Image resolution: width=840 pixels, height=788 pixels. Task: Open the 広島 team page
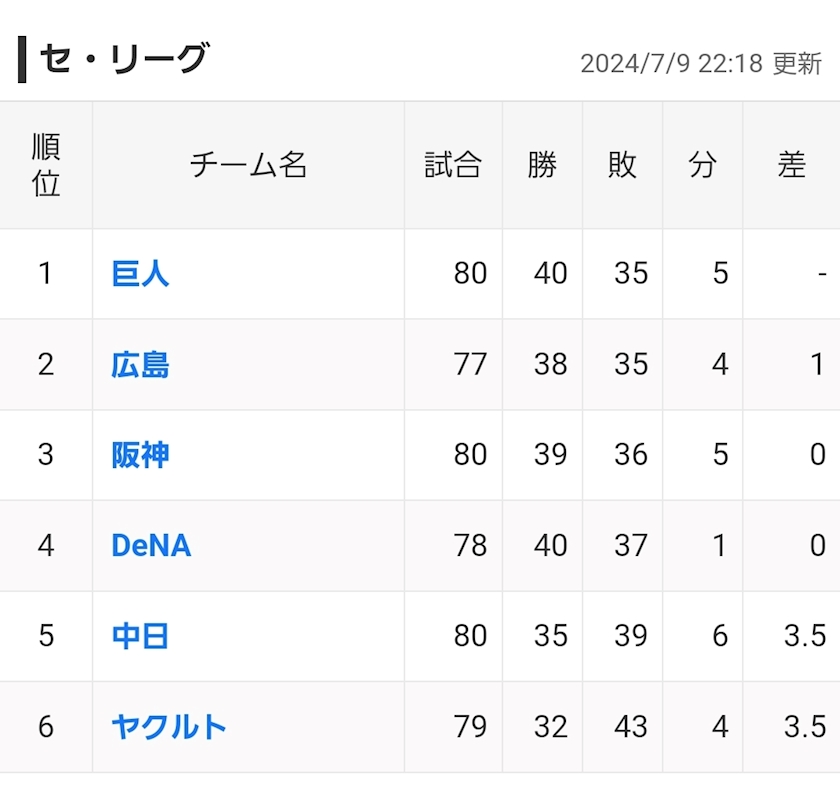[140, 364]
